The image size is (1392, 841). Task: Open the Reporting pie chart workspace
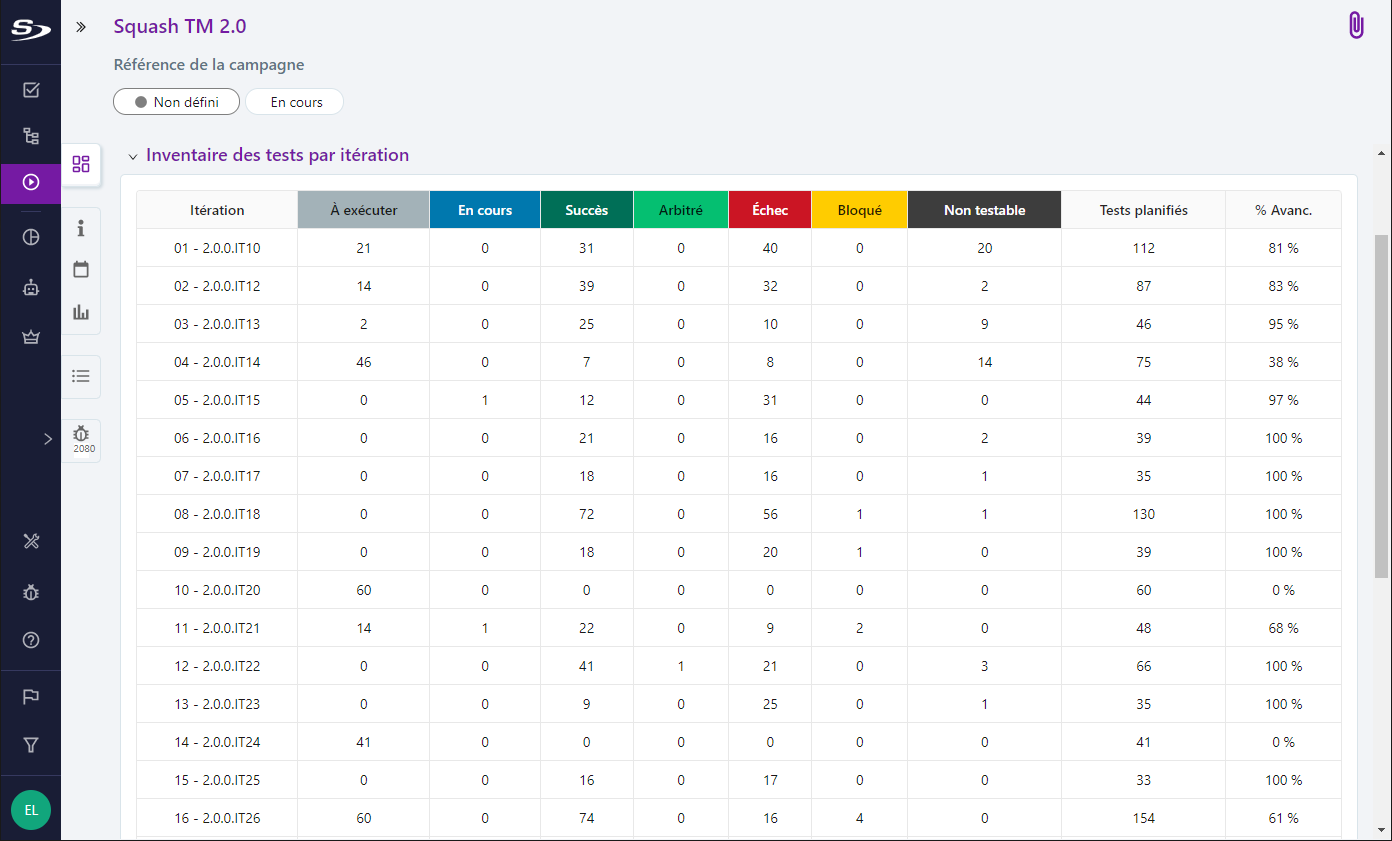[31, 237]
